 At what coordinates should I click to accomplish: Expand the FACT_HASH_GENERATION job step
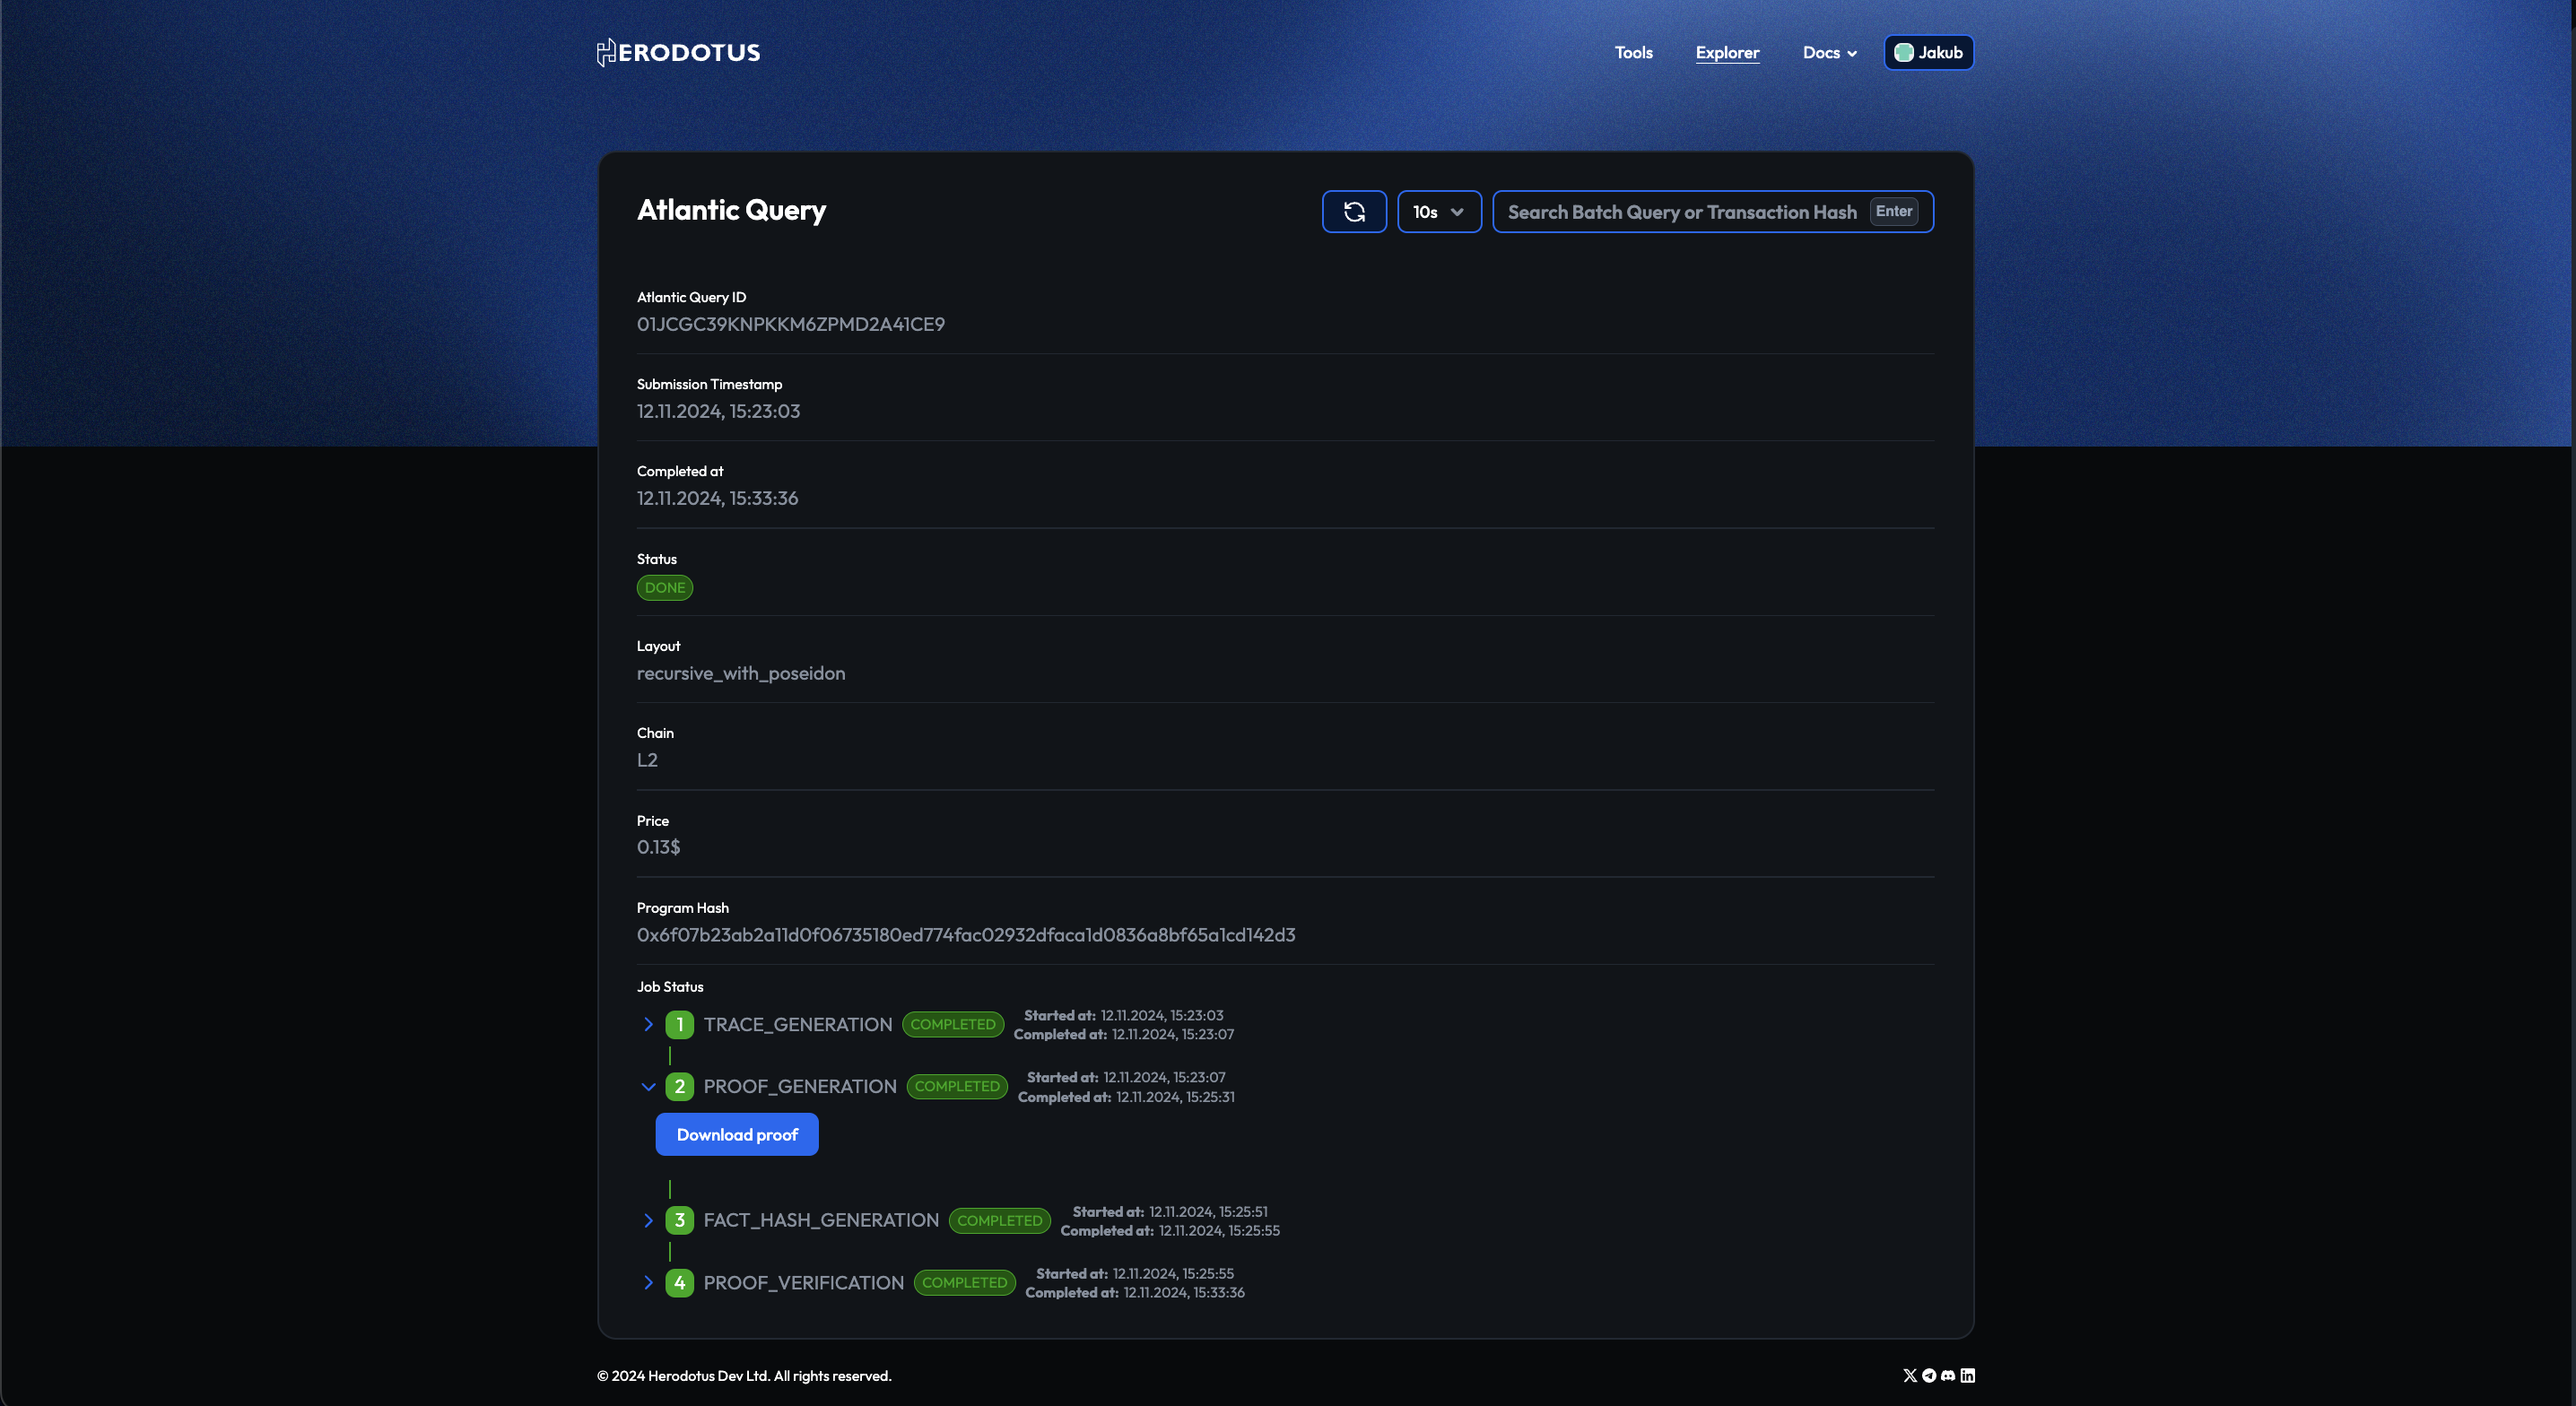click(x=648, y=1221)
